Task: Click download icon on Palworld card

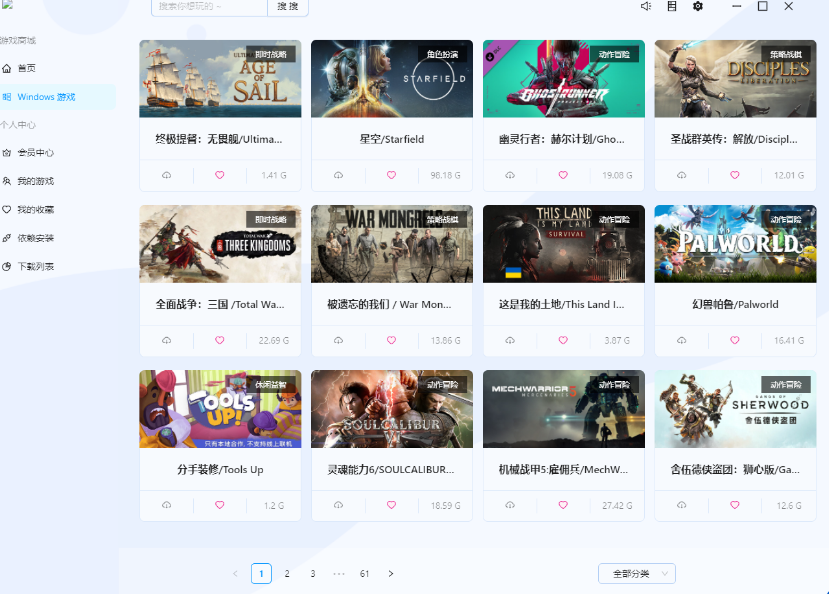Action: tap(681, 340)
